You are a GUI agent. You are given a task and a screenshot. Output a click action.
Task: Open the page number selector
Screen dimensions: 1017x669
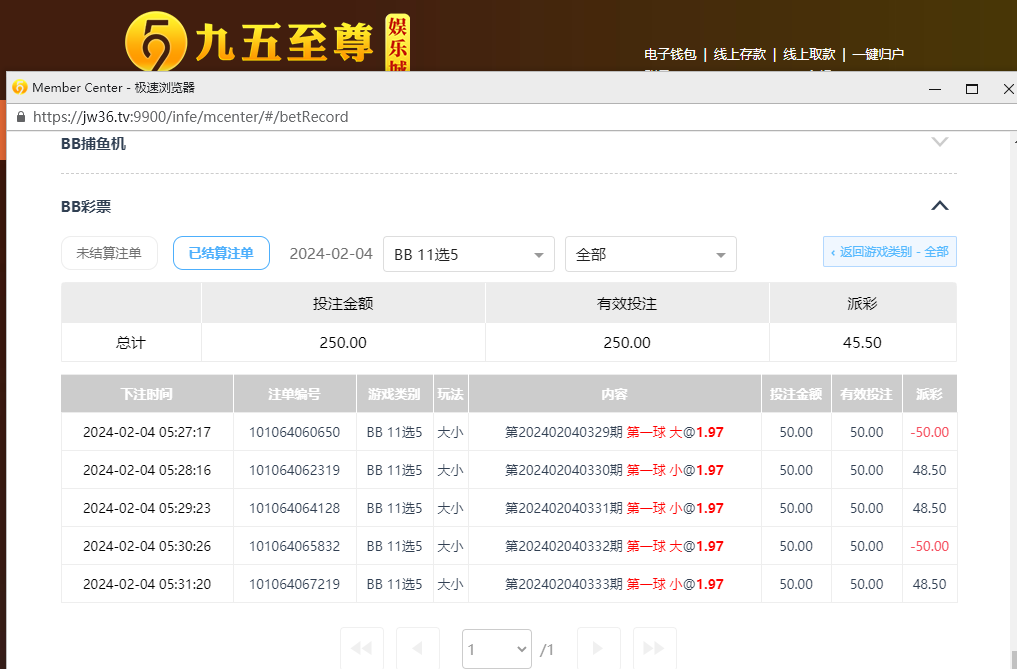pos(497,649)
